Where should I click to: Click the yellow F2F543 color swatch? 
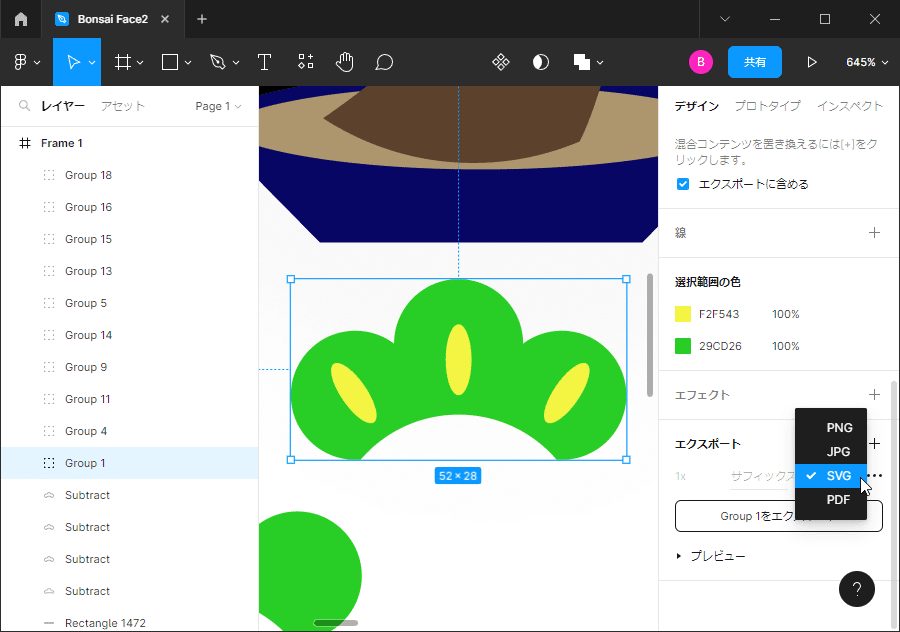682,314
